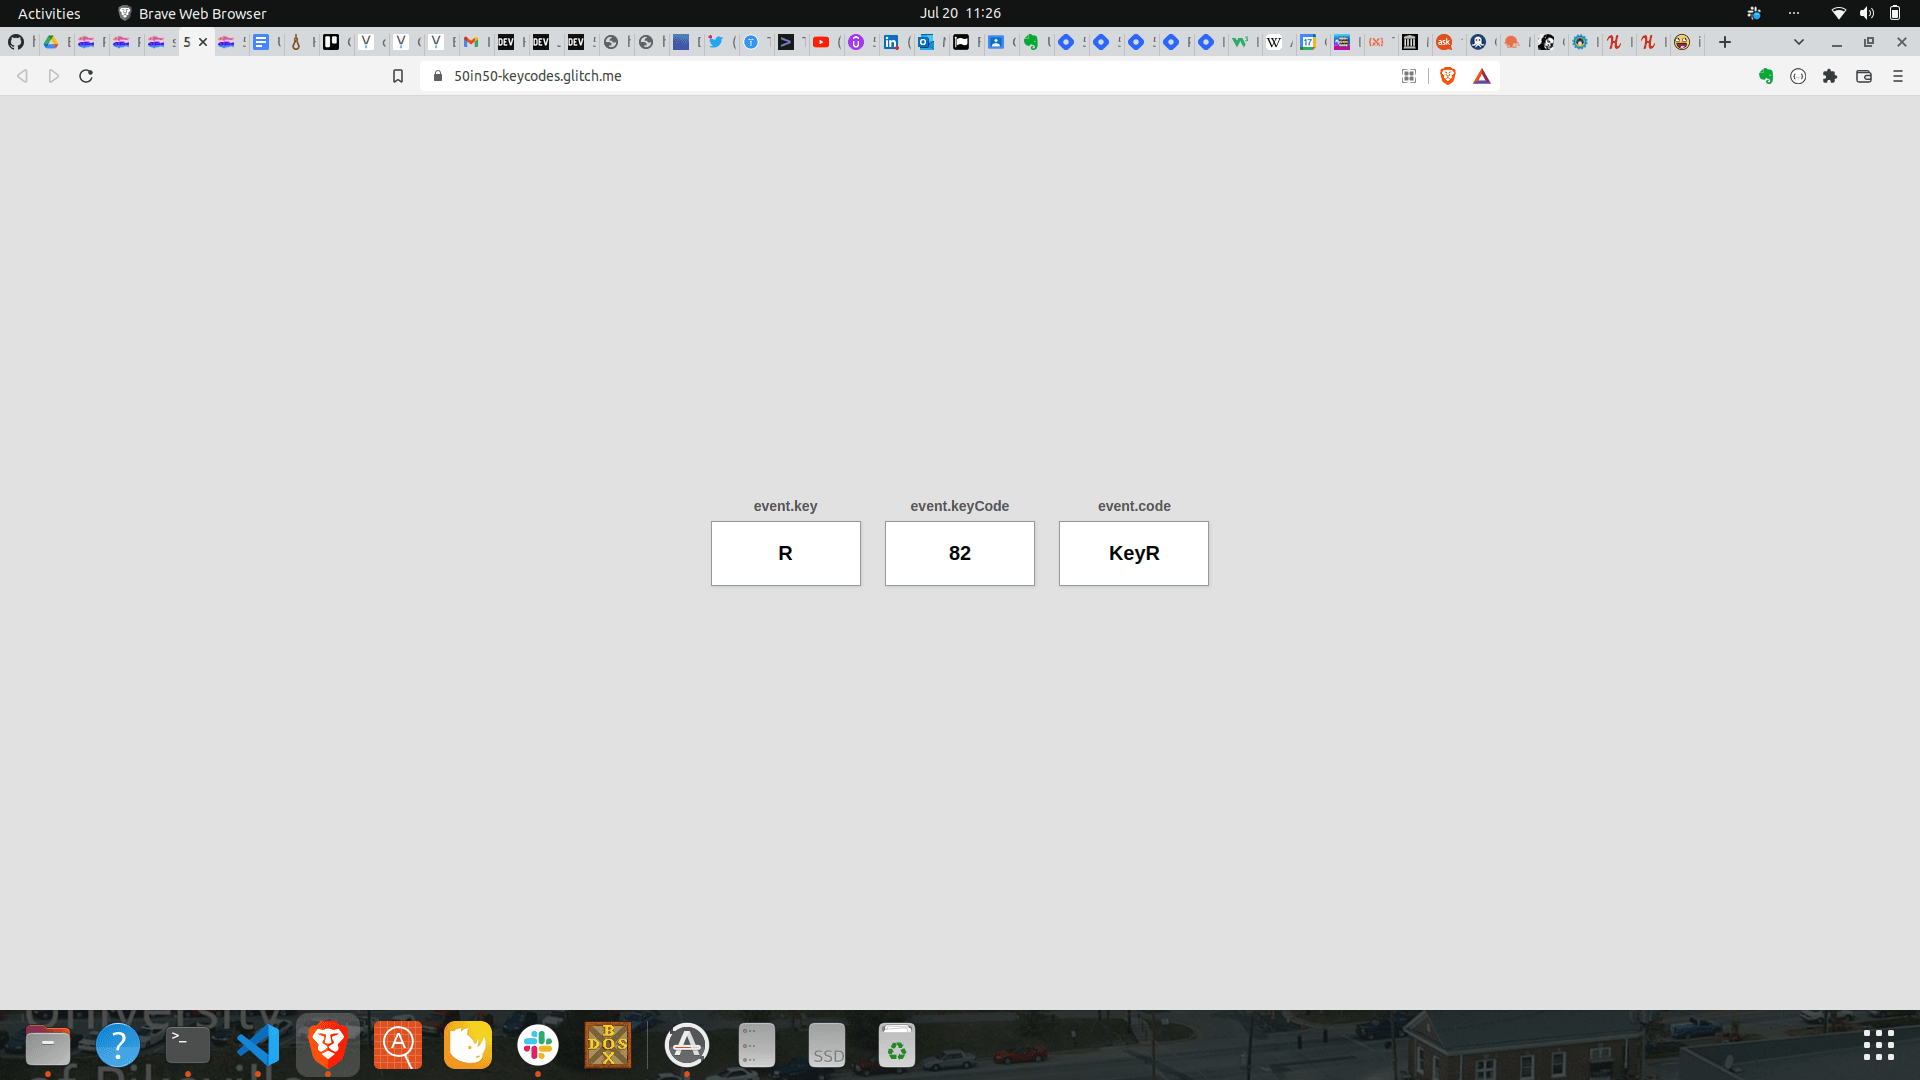Click the event.keyCode box showing 82
The height and width of the screenshot is (1080, 1920).
coord(959,553)
